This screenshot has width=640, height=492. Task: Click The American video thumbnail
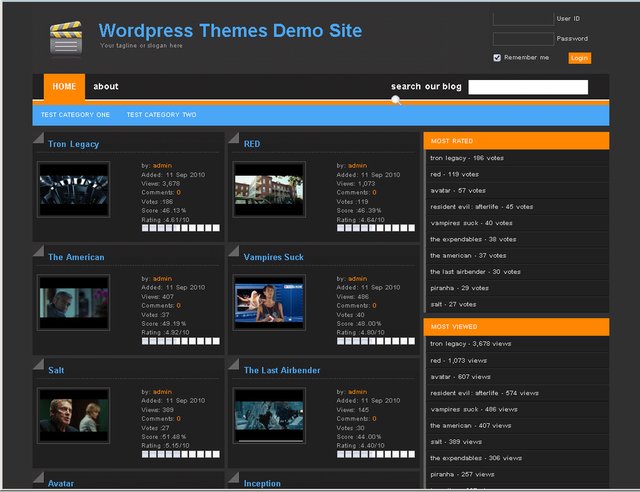tap(73, 302)
